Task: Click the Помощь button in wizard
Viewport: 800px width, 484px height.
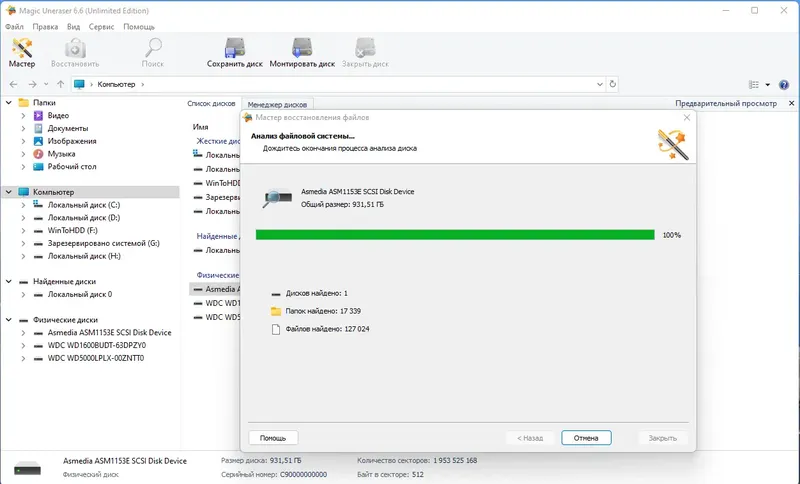Action: click(x=273, y=438)
